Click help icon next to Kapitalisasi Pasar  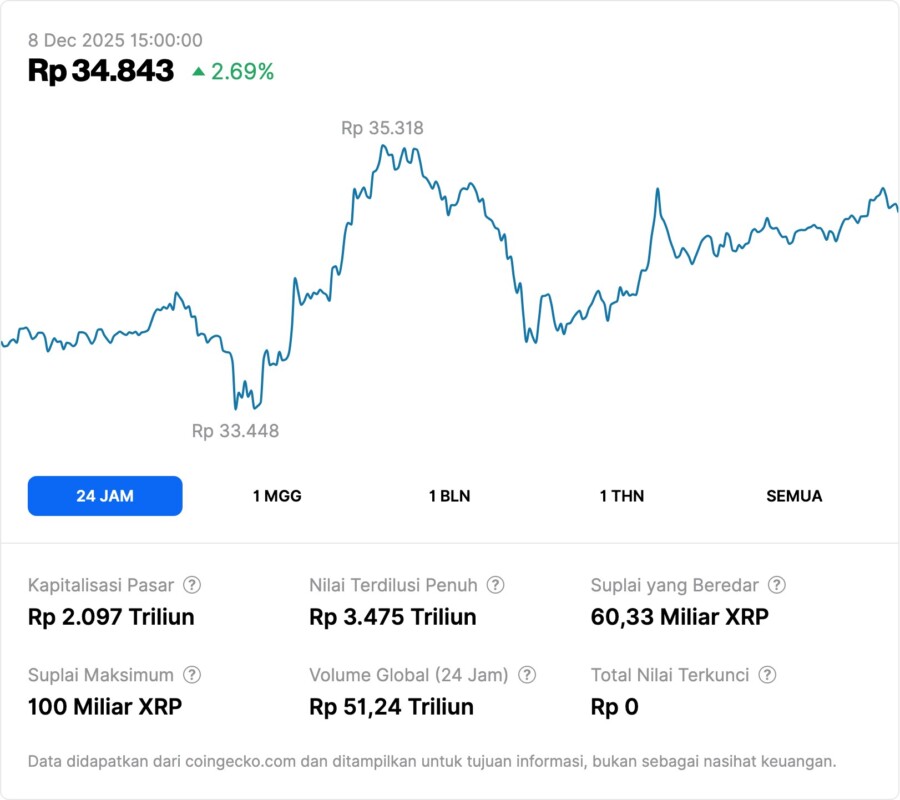(192, 585)
